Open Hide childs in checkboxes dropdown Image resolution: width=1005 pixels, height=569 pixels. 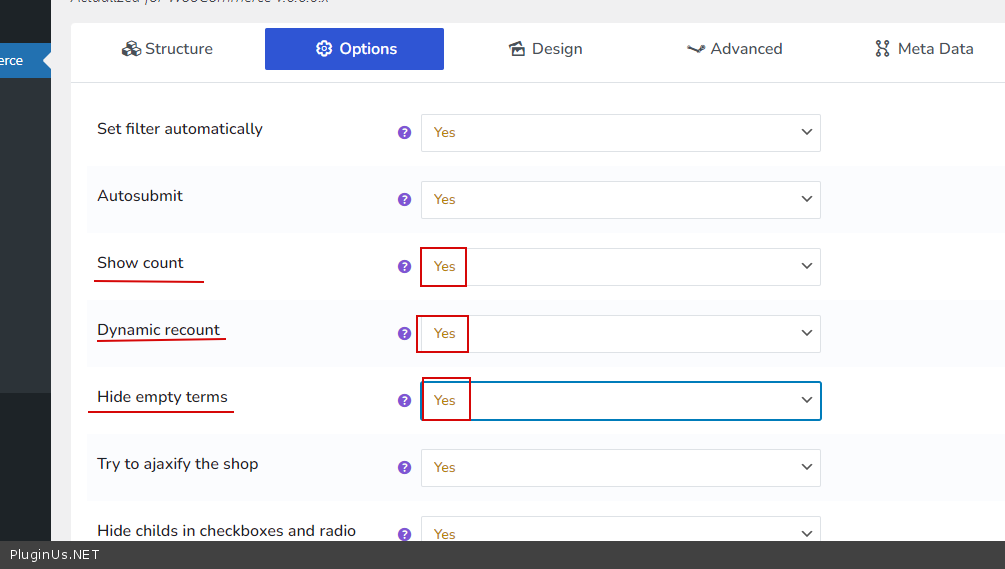(620, 530)
